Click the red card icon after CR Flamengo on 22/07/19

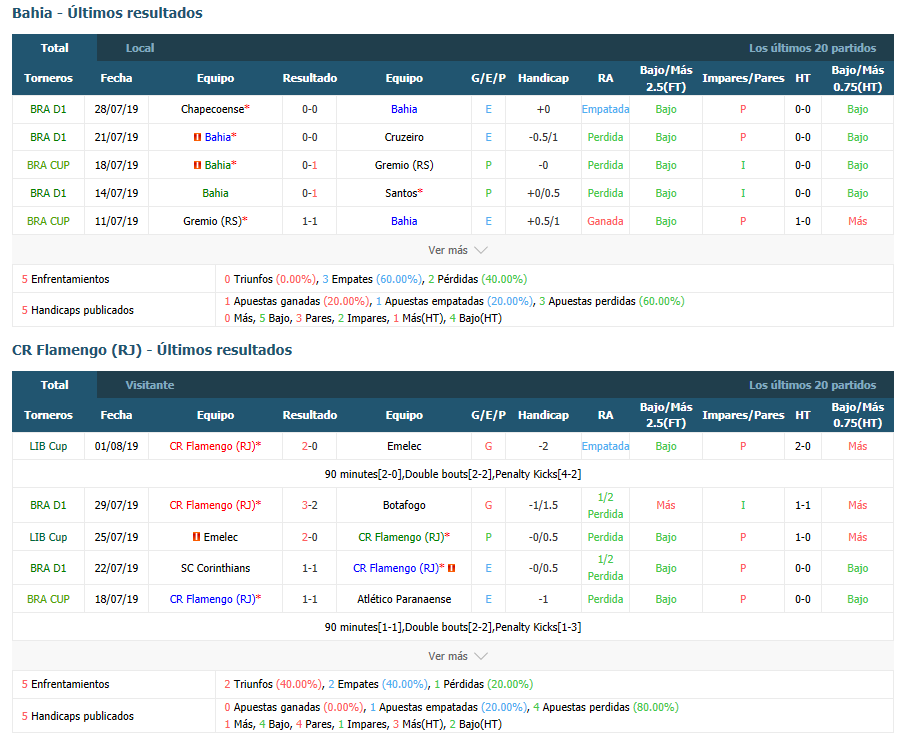tap(451, 568)
